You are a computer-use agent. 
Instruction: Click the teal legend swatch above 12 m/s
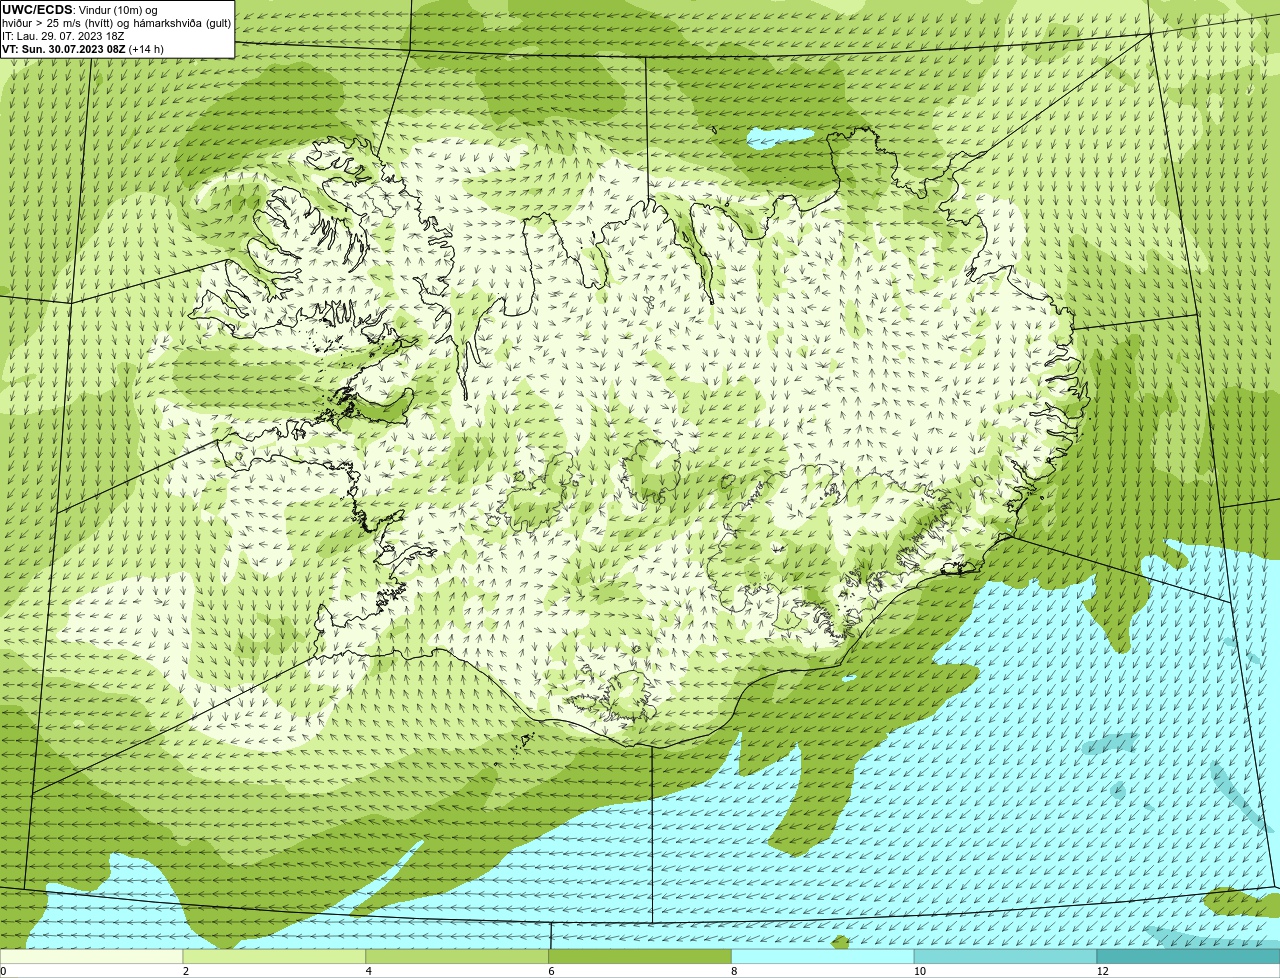[x=1189, y=957]
